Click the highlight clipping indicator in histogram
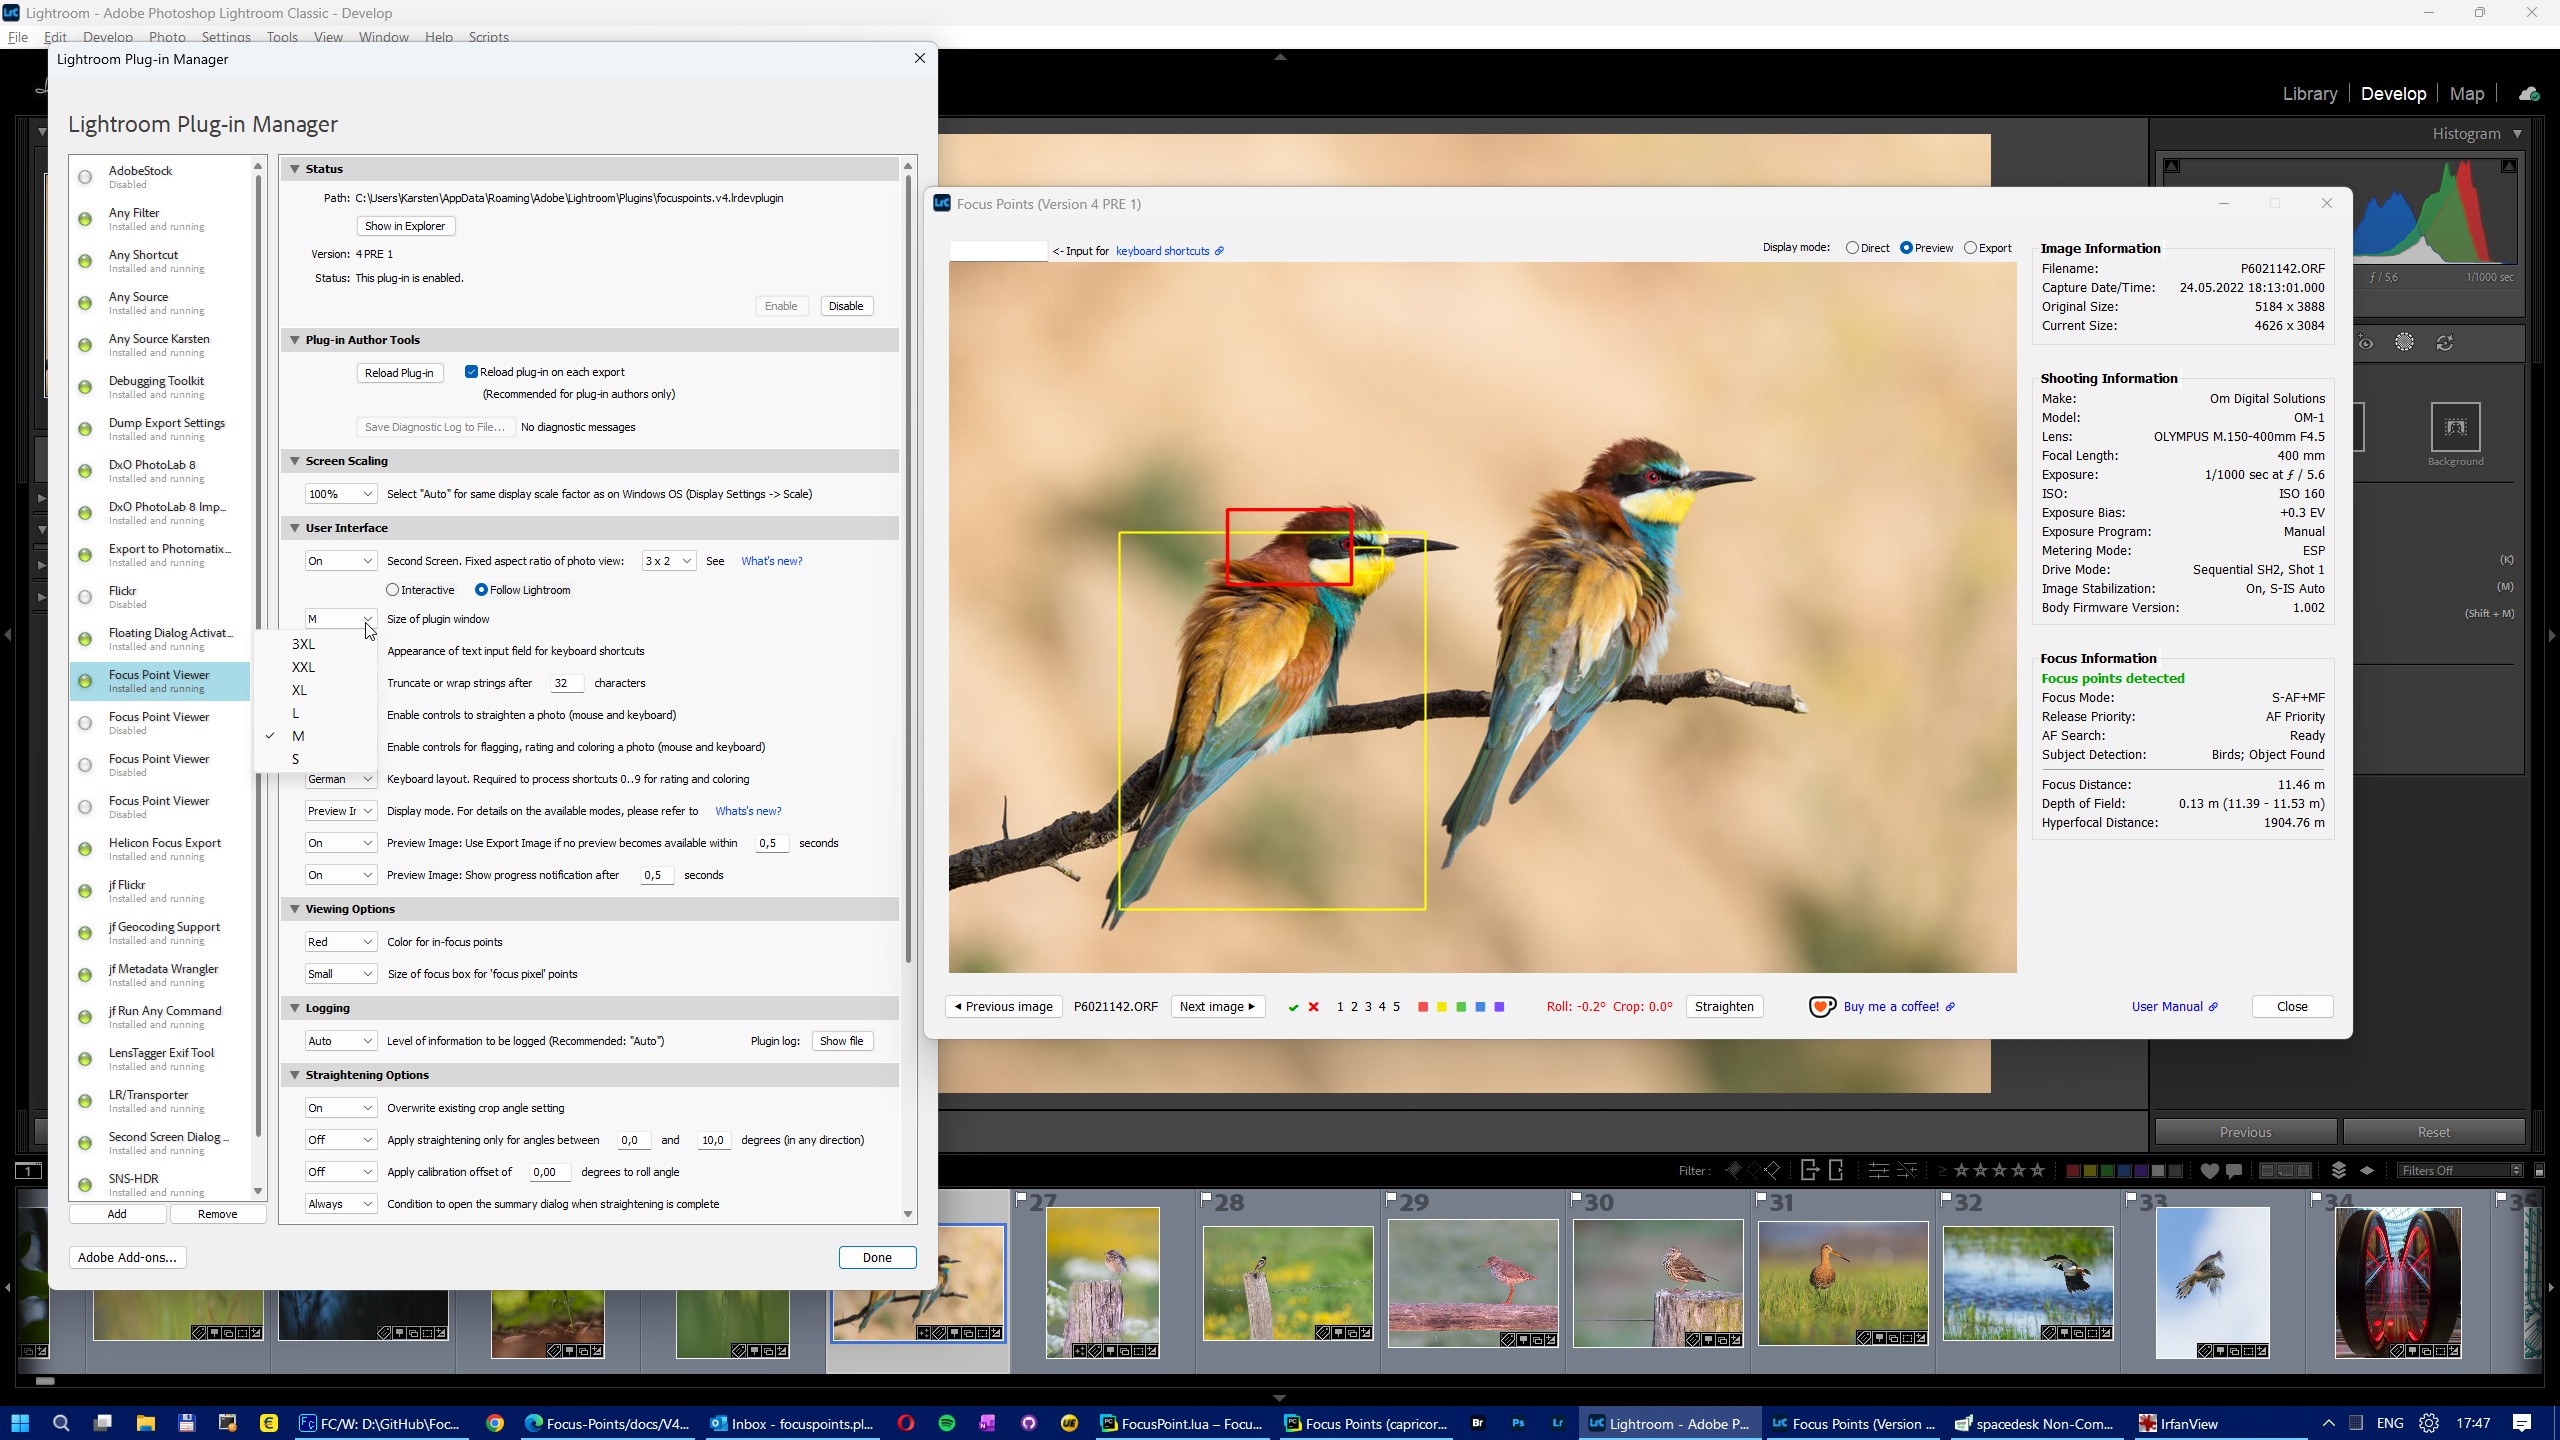The height and width of the screenshot is (1440, 2560). click(x=2509, y=166)
